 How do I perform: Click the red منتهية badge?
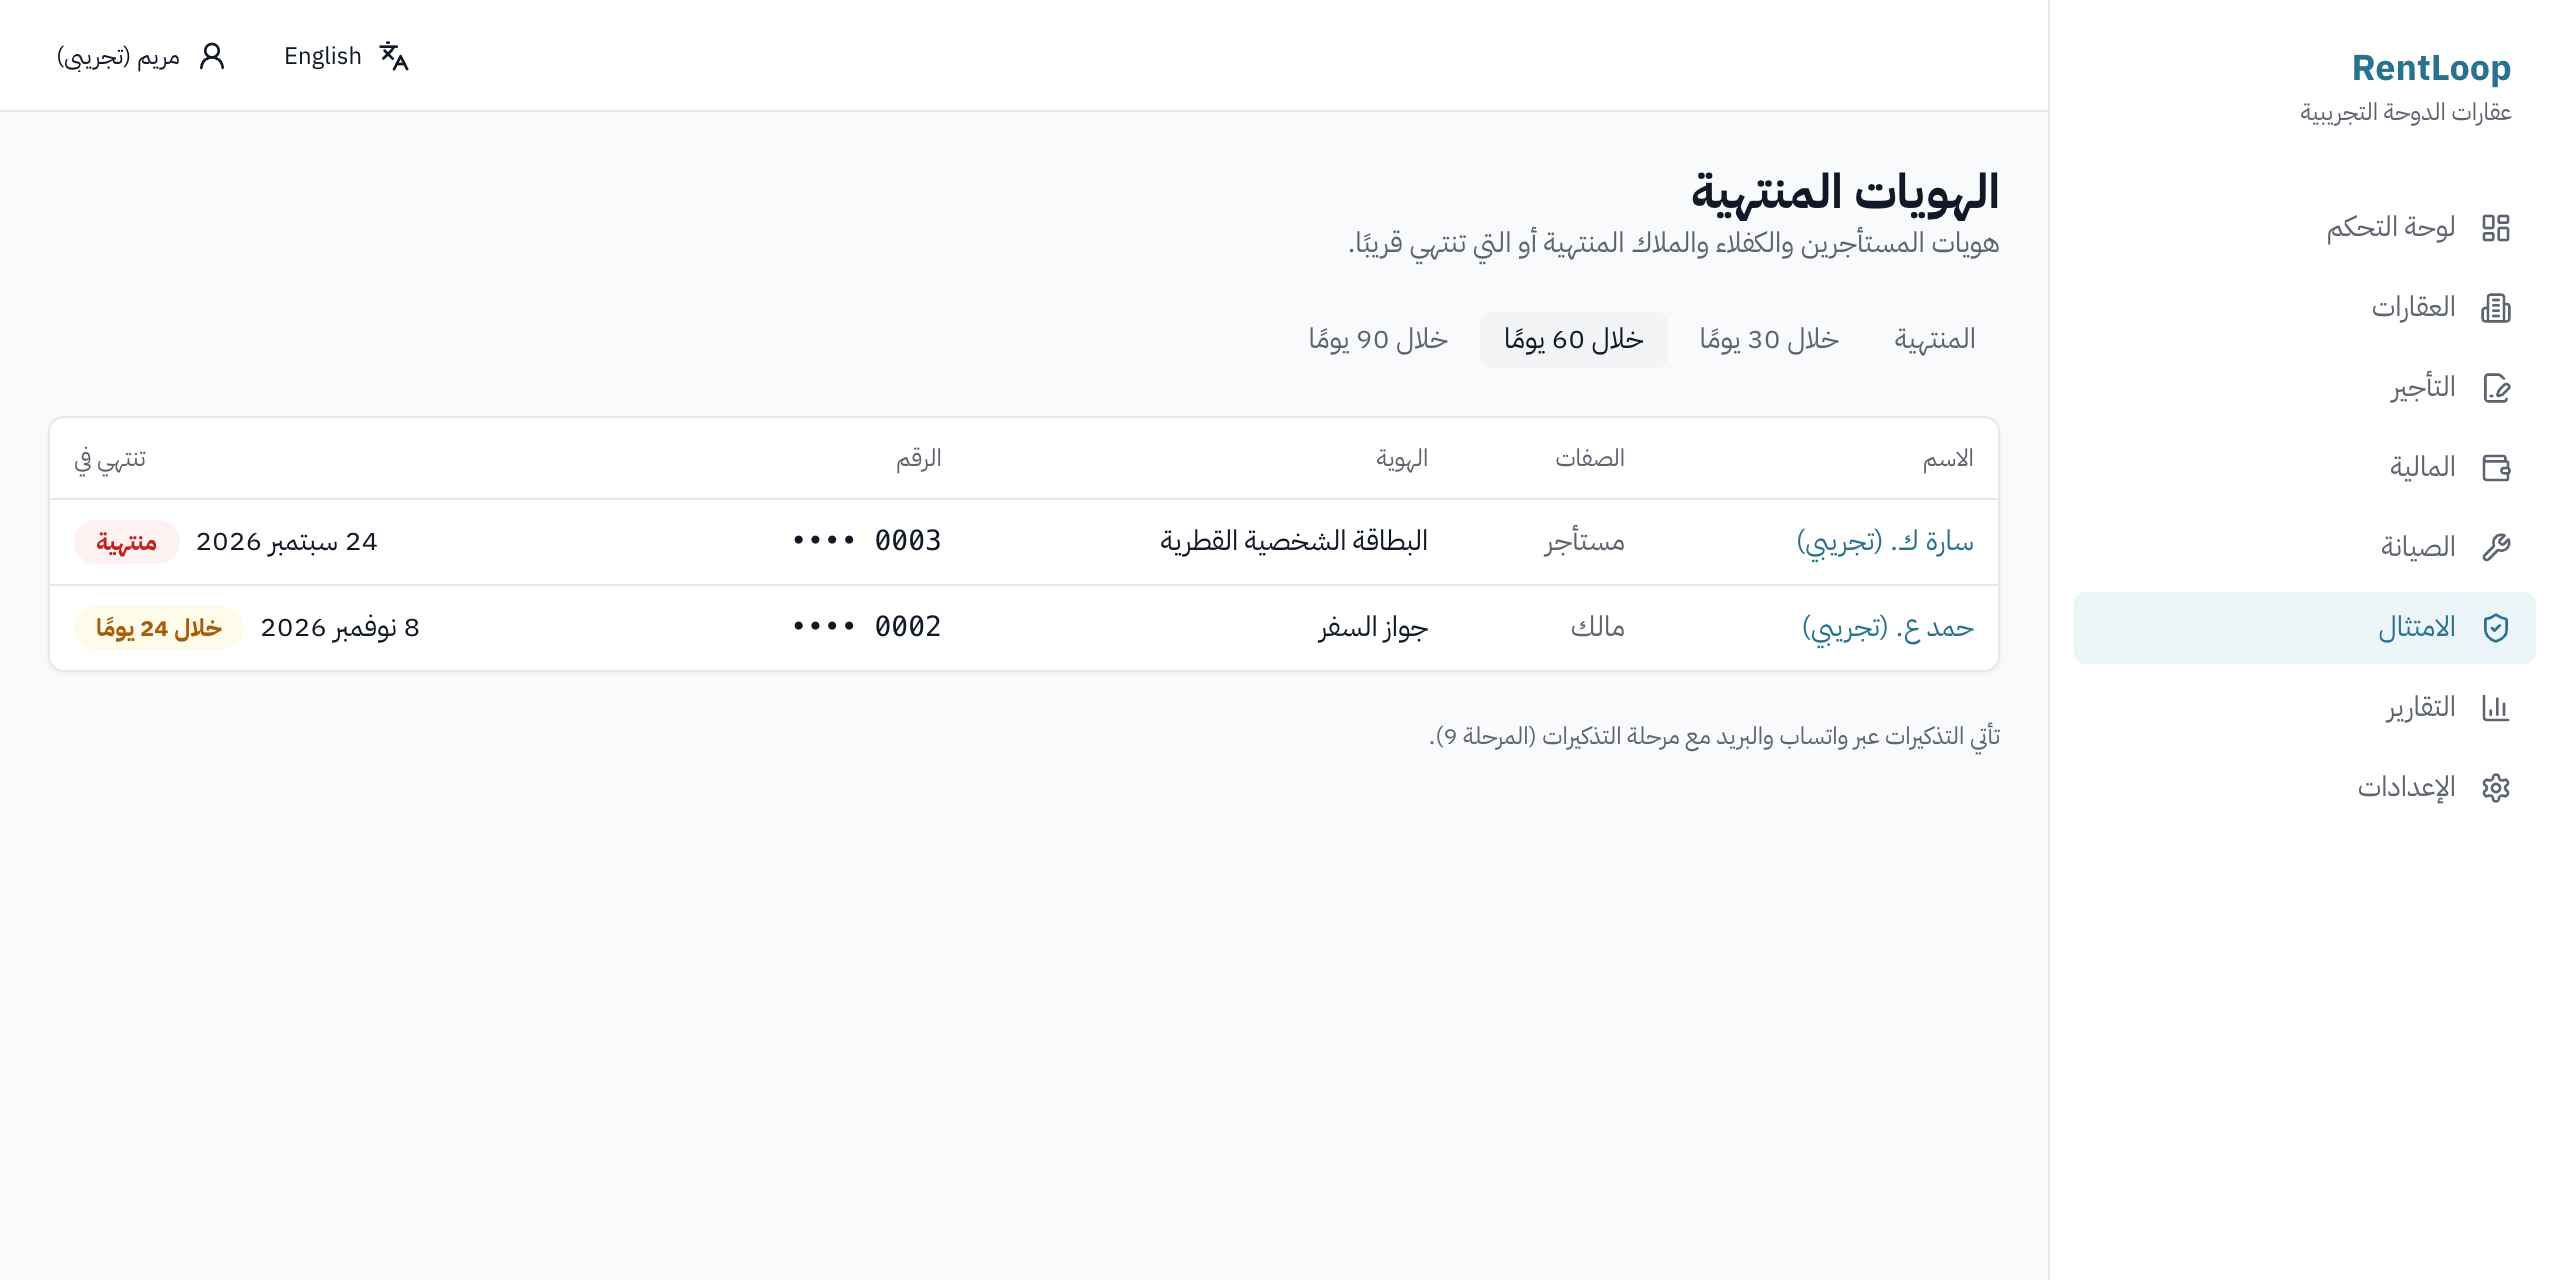pos(126,542)
